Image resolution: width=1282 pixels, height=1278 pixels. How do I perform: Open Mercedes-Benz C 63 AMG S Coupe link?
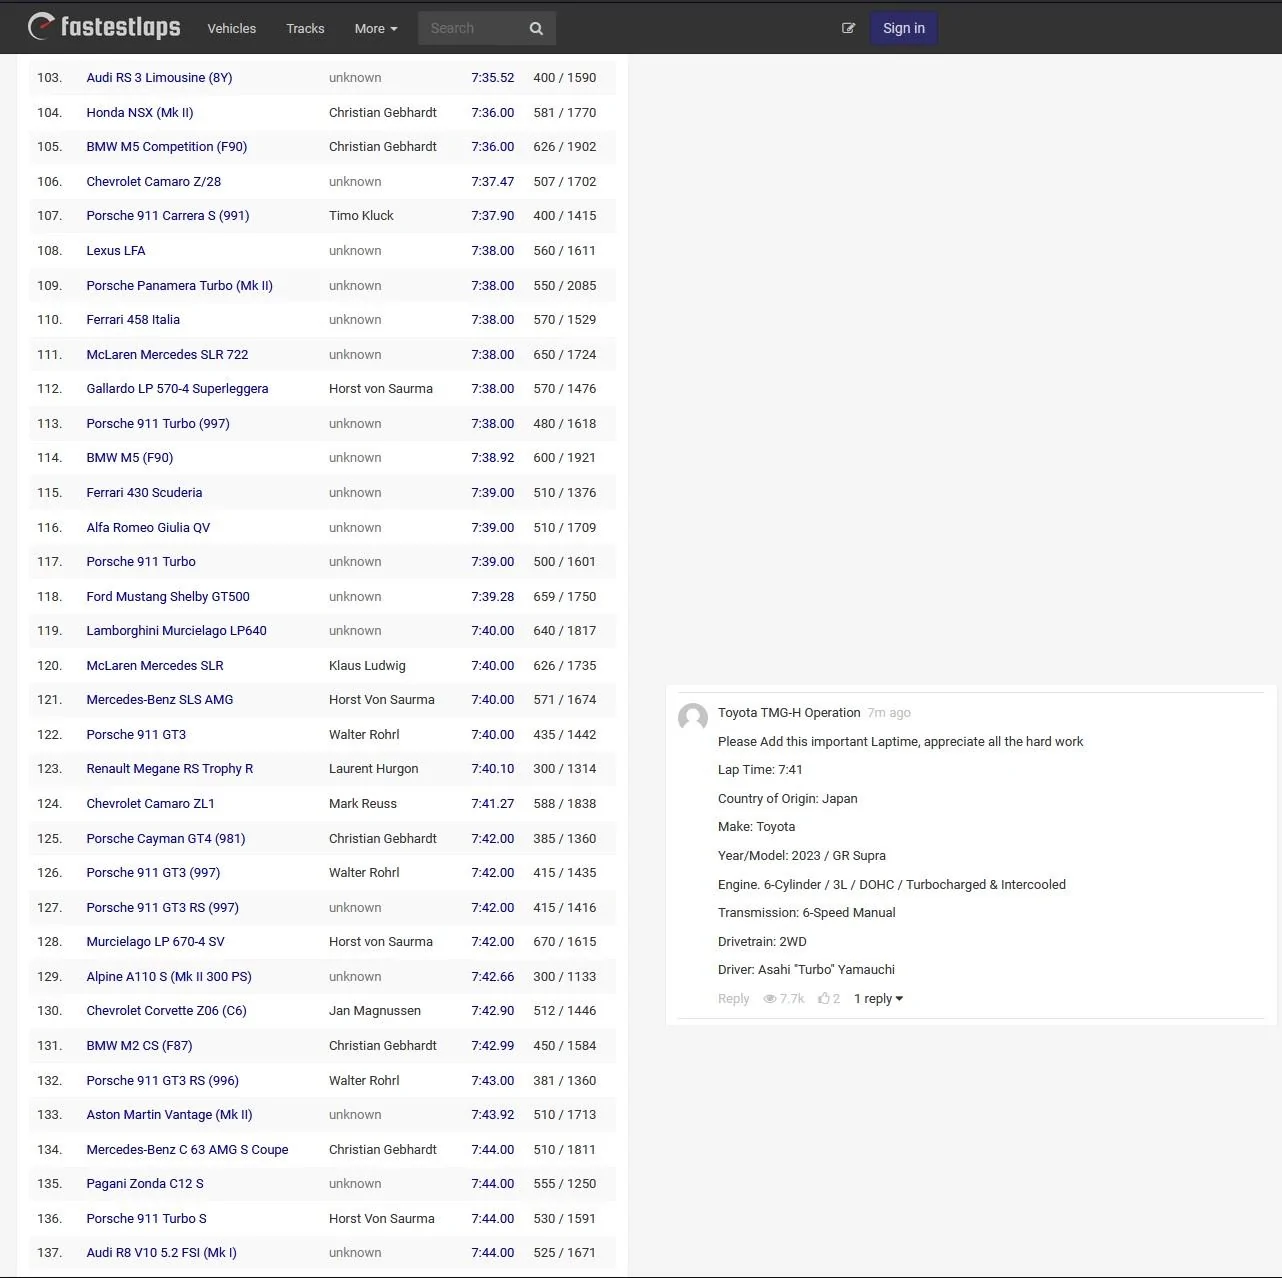(x=187, y=1150)
